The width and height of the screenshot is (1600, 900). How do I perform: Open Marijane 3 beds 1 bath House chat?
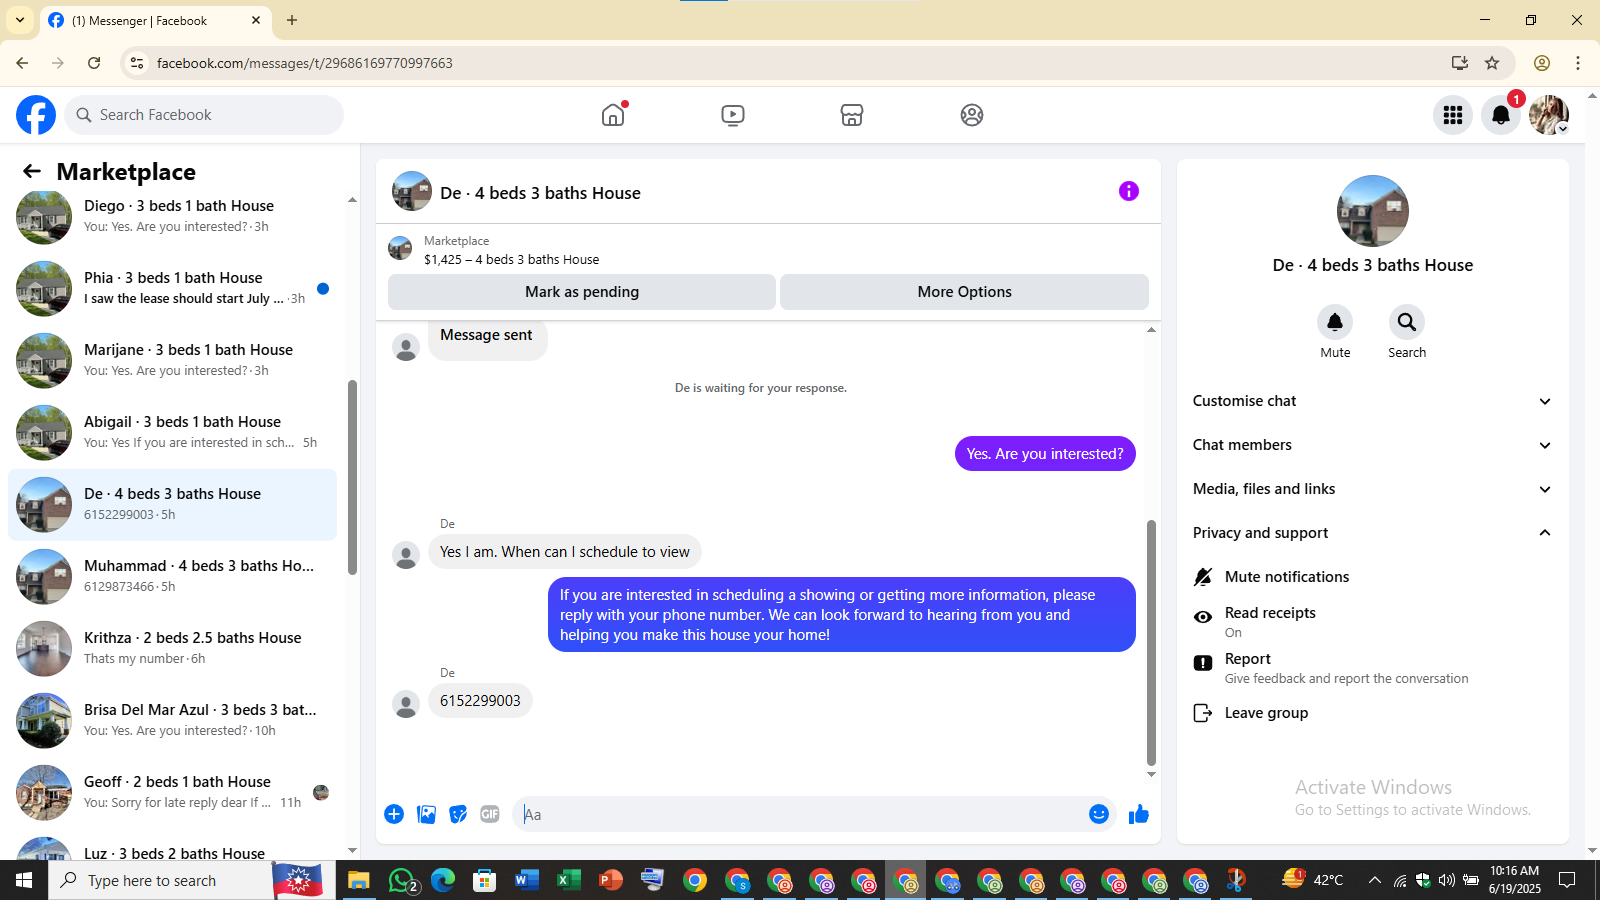coord(172,360)
